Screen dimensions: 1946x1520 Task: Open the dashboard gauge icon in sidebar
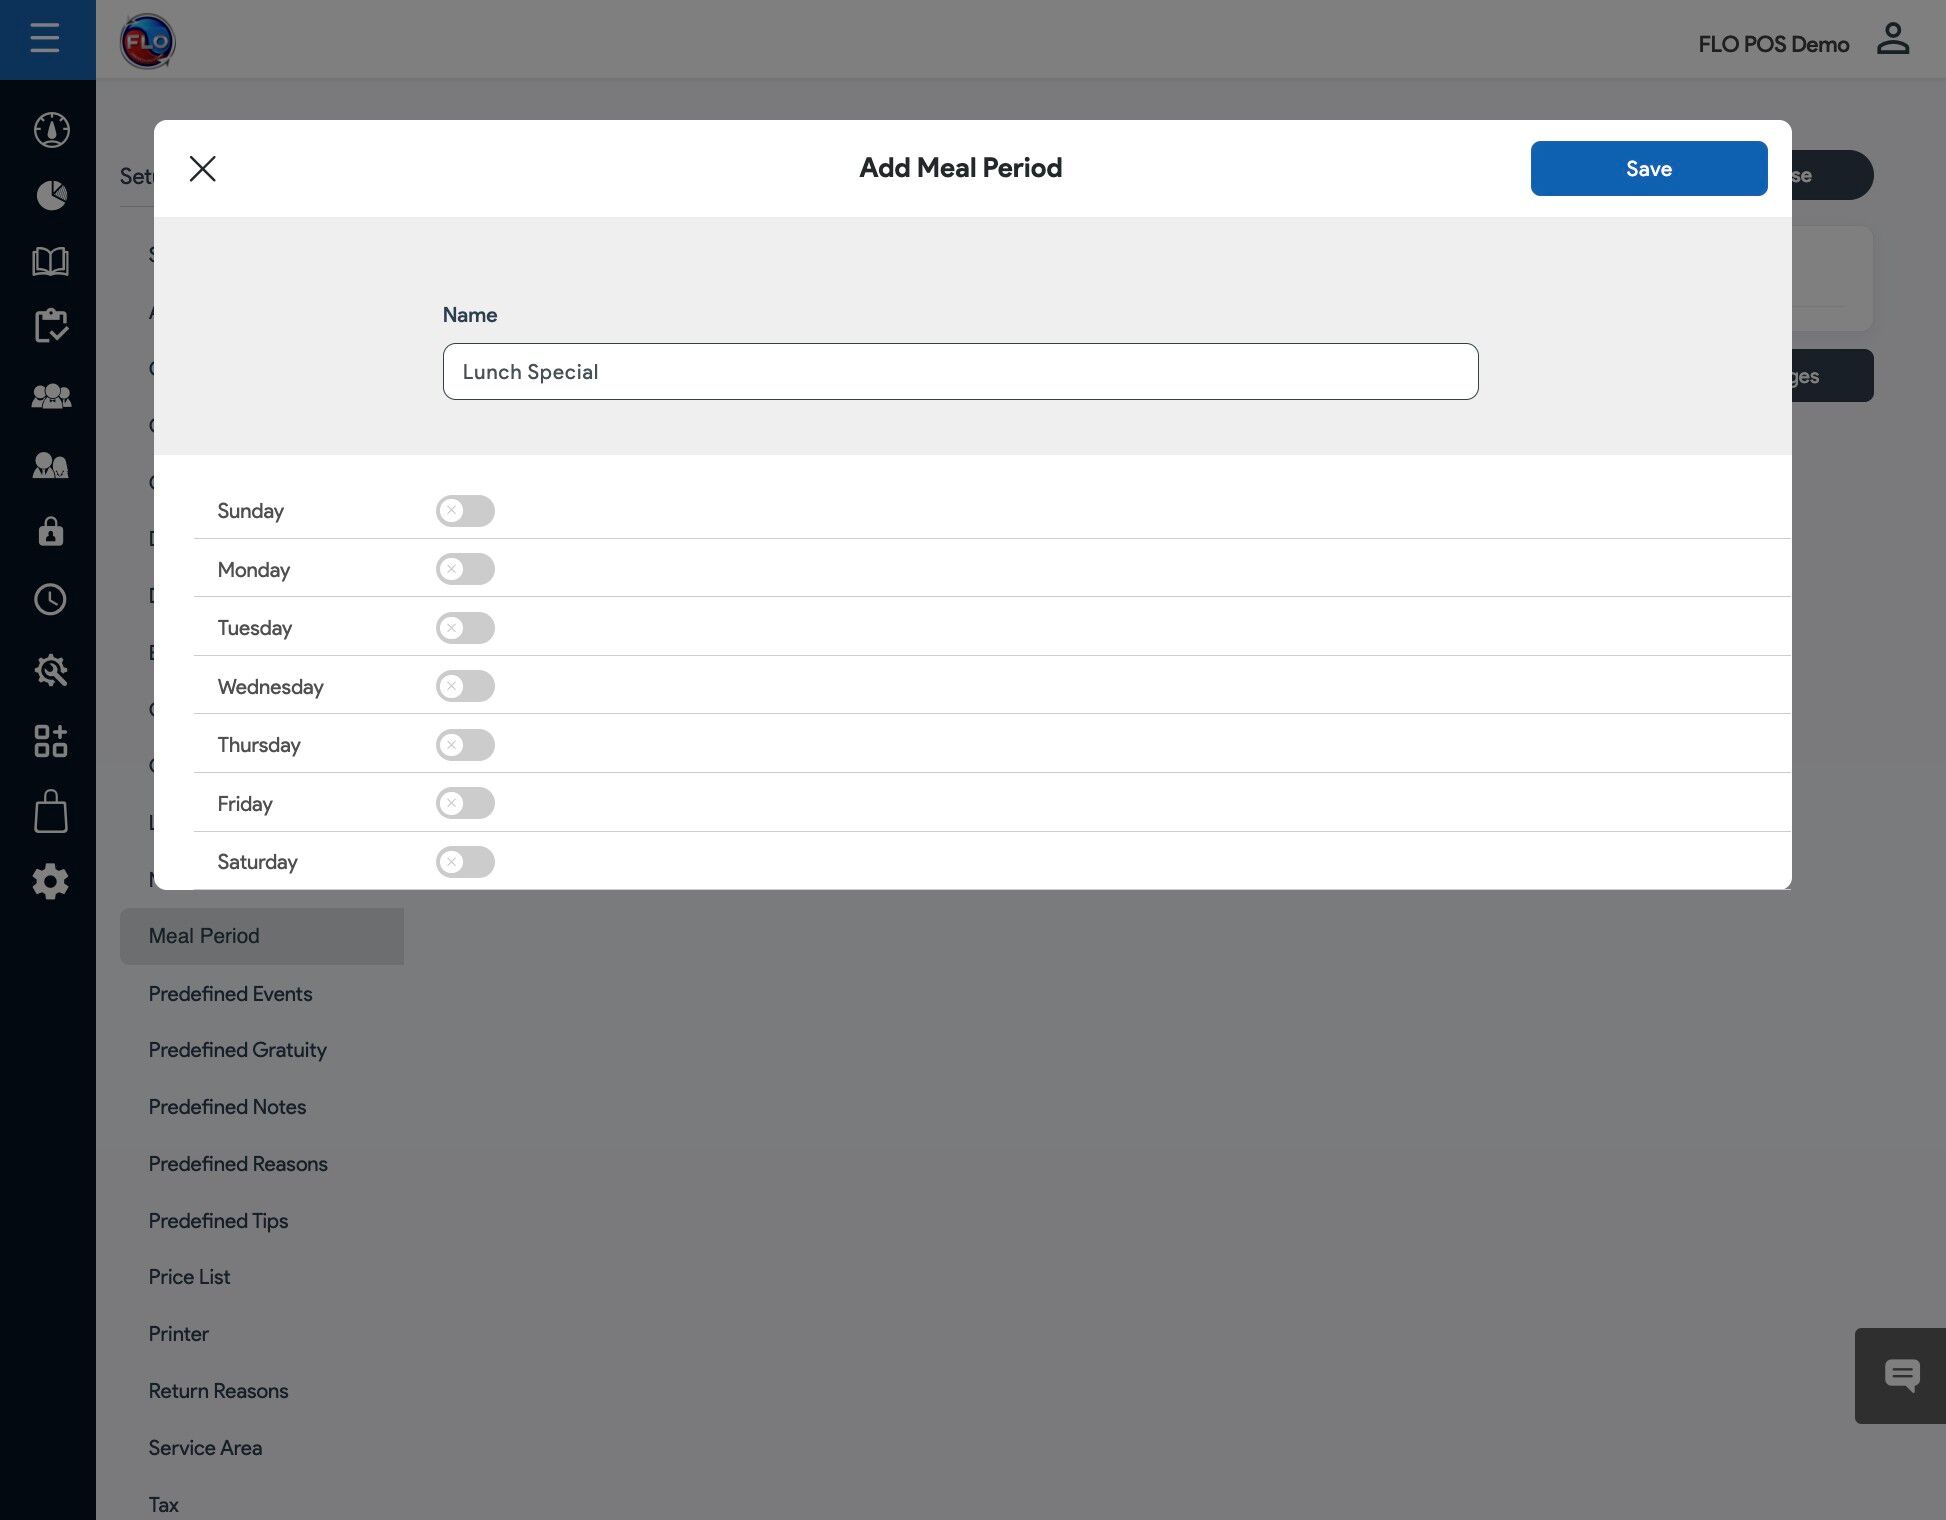click(x=51, y=130)
